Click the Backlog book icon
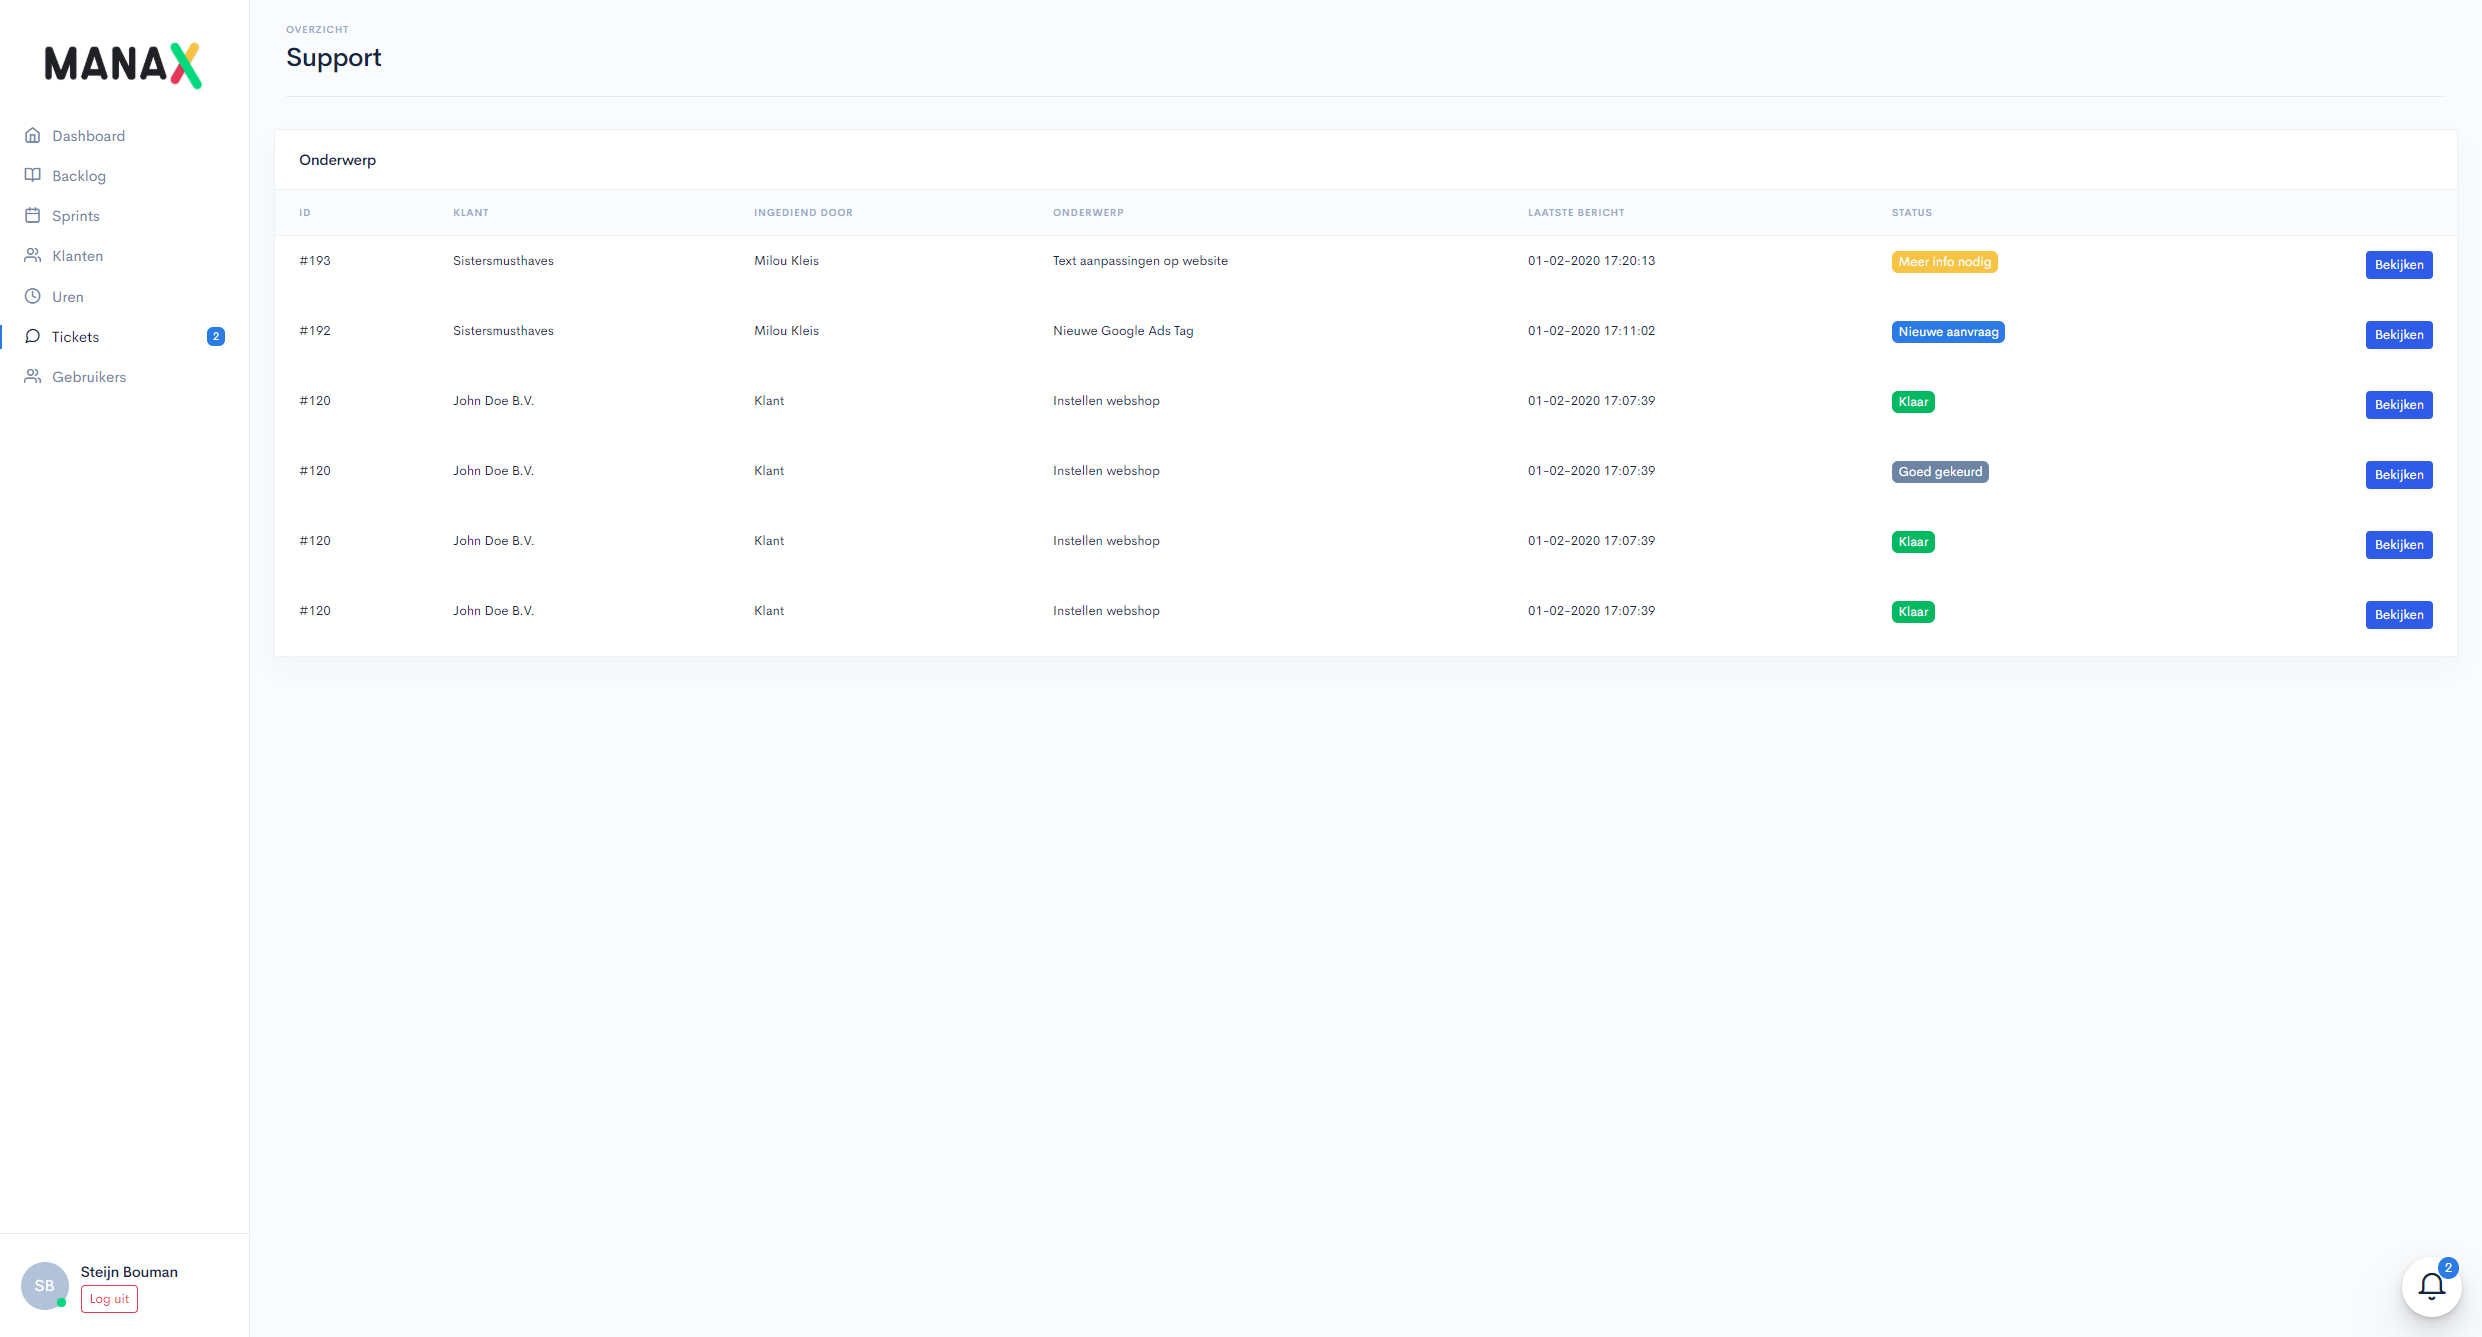Image resolution: width=2482 pixels, height=1337 pixels. pos(33,175)
